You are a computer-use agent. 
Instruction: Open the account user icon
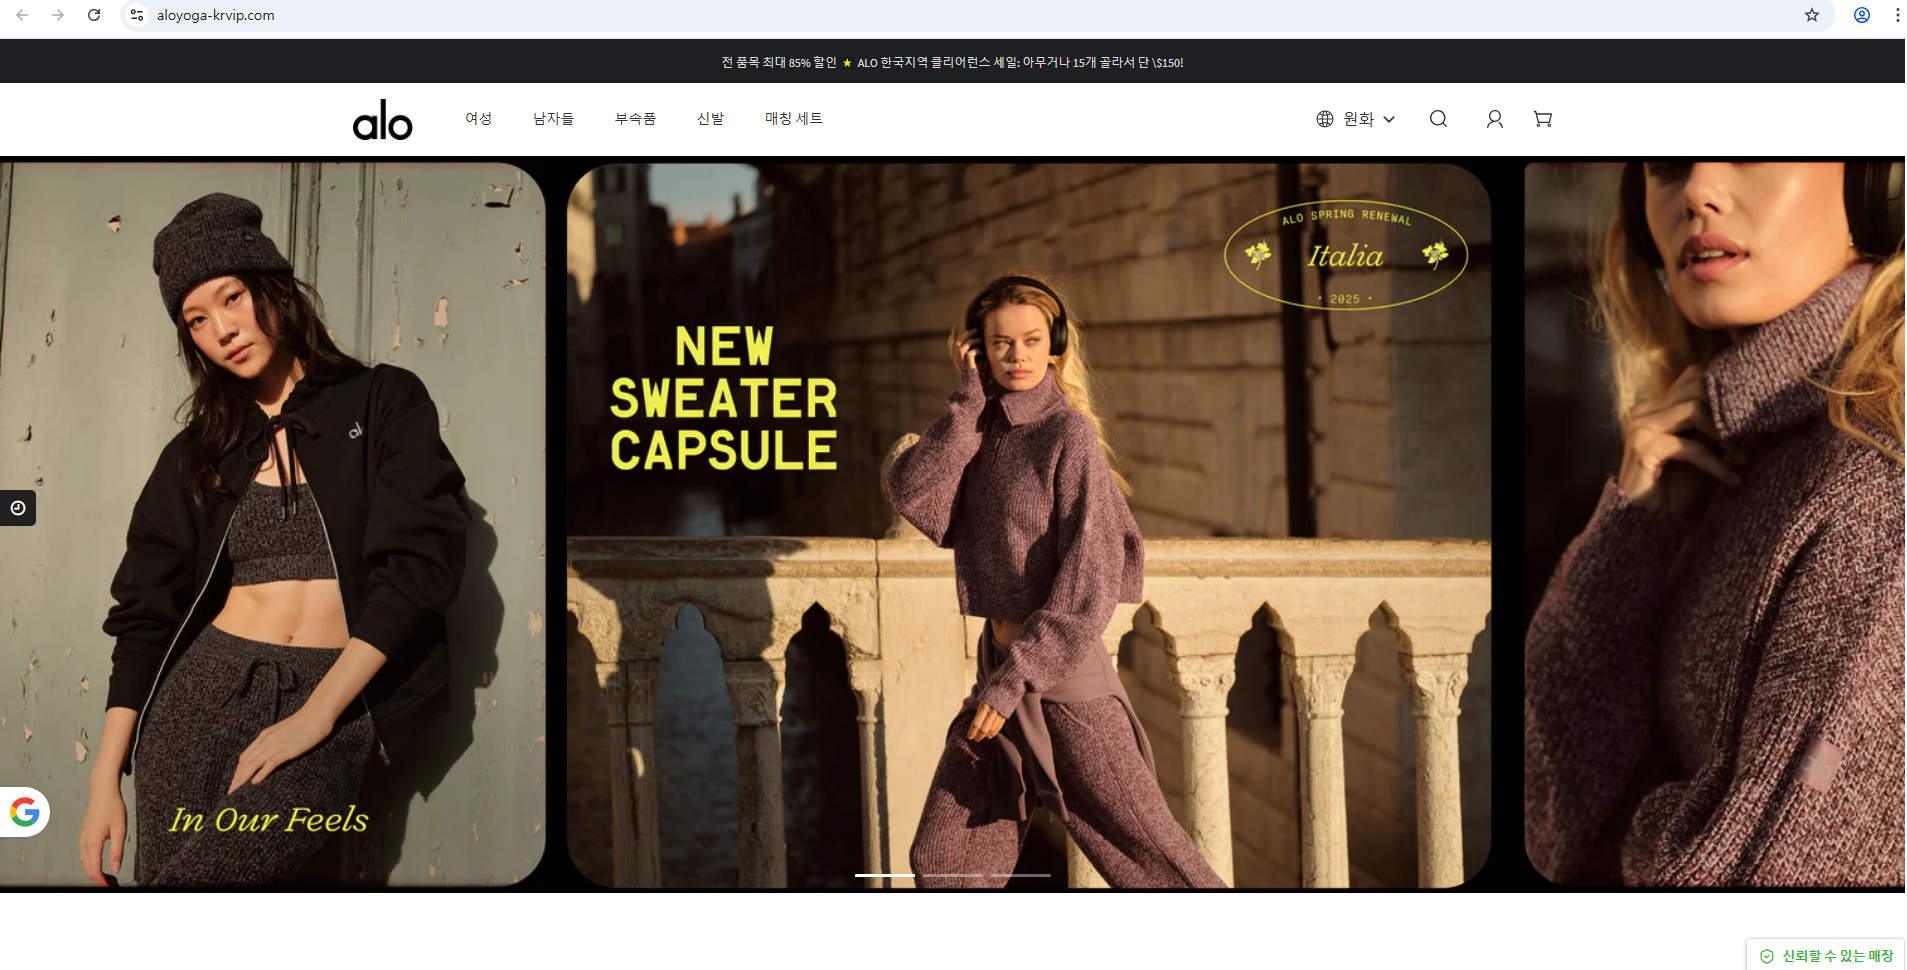pos(1494,119)
